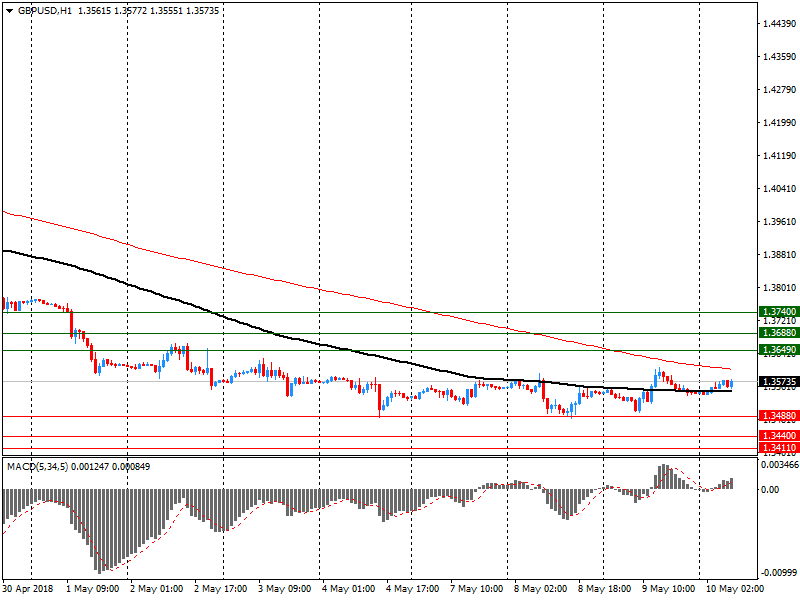
Task: Click the 1.44390 price scale value
Action: 779,23
